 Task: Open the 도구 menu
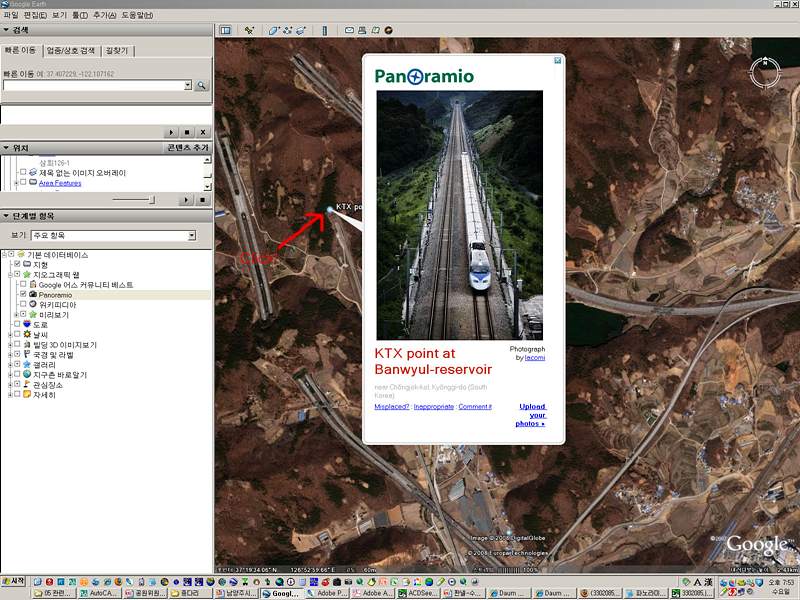pos(80,15)
